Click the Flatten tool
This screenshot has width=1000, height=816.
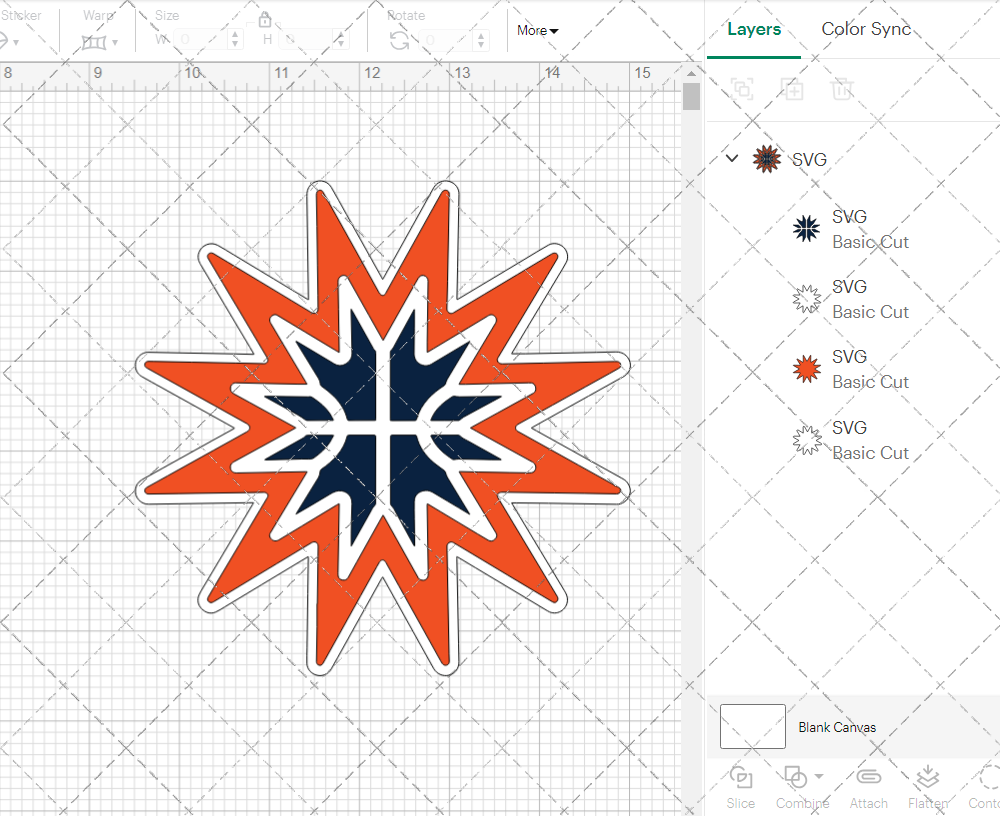tap(928, 788)
